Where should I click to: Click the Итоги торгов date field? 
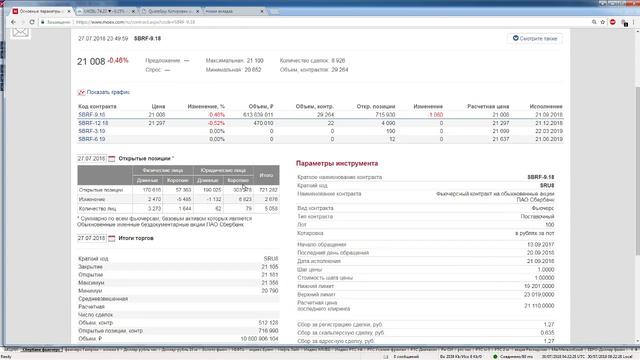pos(91,238)
